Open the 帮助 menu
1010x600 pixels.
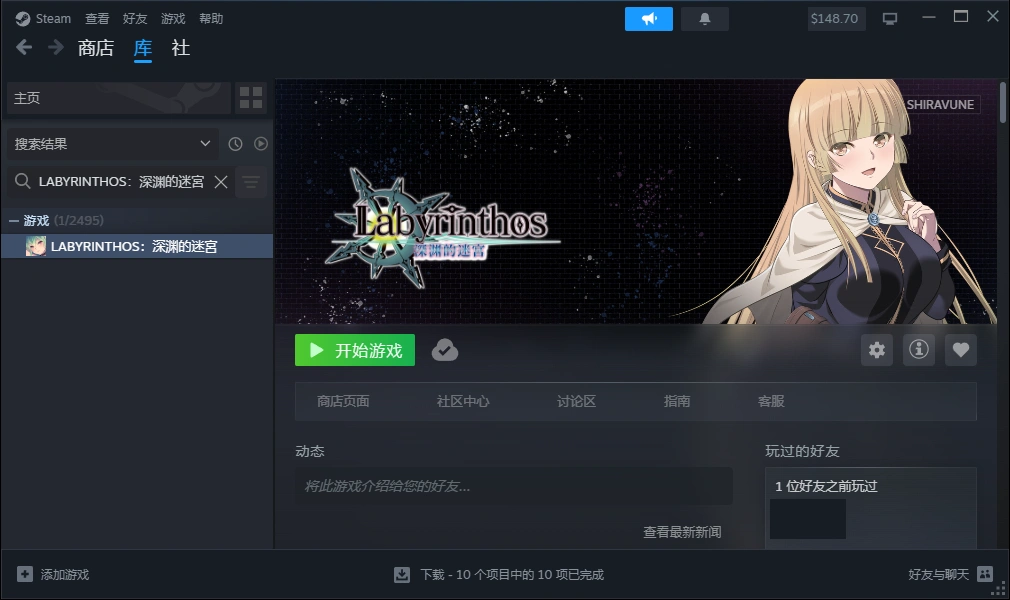tap(211, 19)
